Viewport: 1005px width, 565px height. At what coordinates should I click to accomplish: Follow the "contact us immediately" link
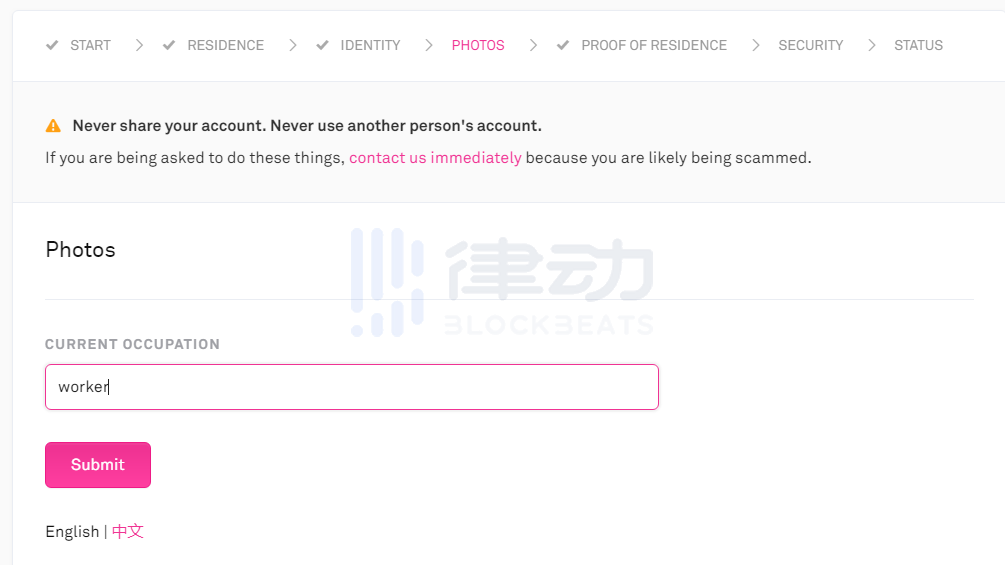(x=435, y=158)
